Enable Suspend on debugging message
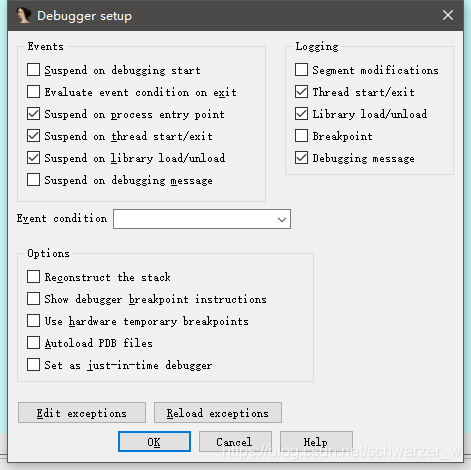This screenshot has height=470, width=471. point(33,180)
